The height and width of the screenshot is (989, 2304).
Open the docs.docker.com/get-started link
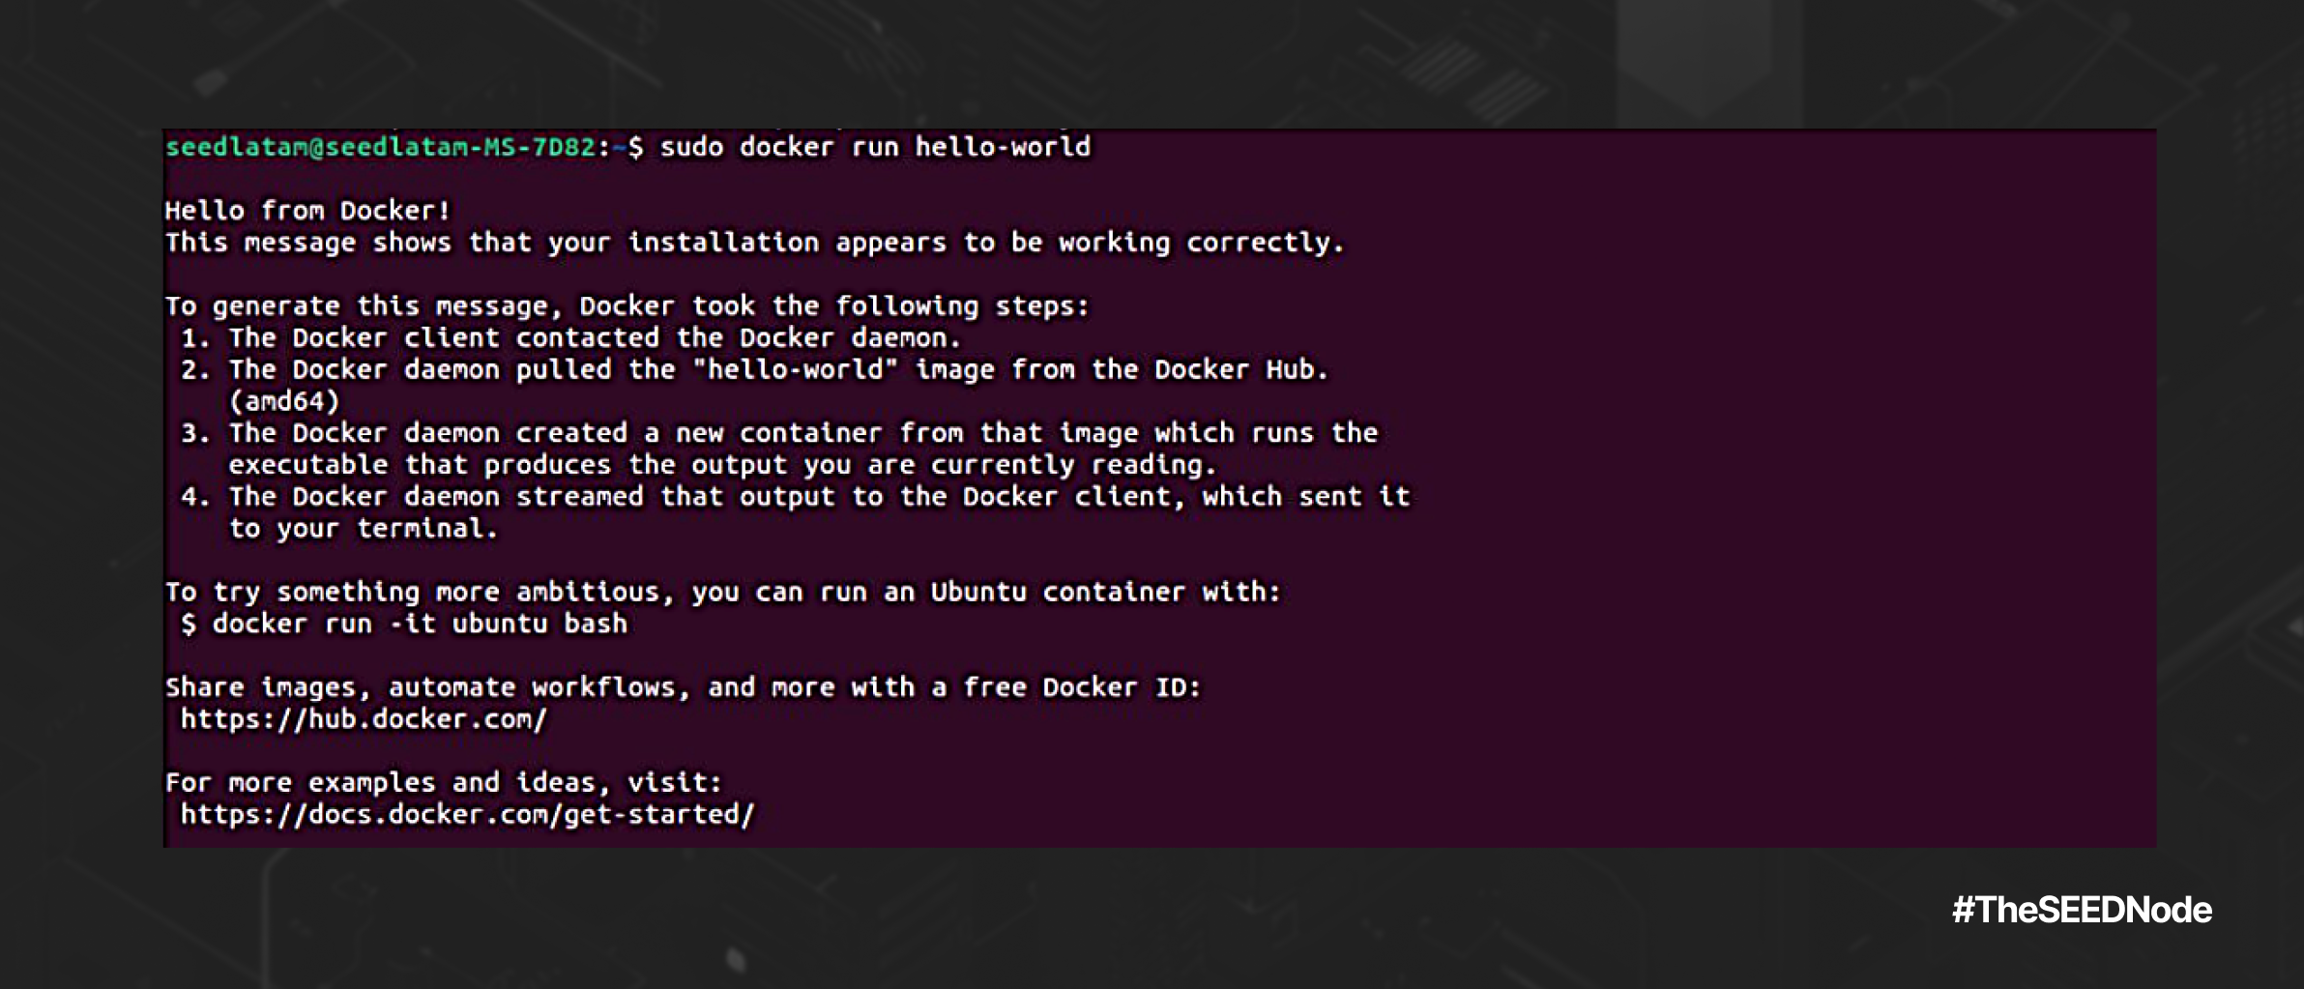[x=466, y=815]
